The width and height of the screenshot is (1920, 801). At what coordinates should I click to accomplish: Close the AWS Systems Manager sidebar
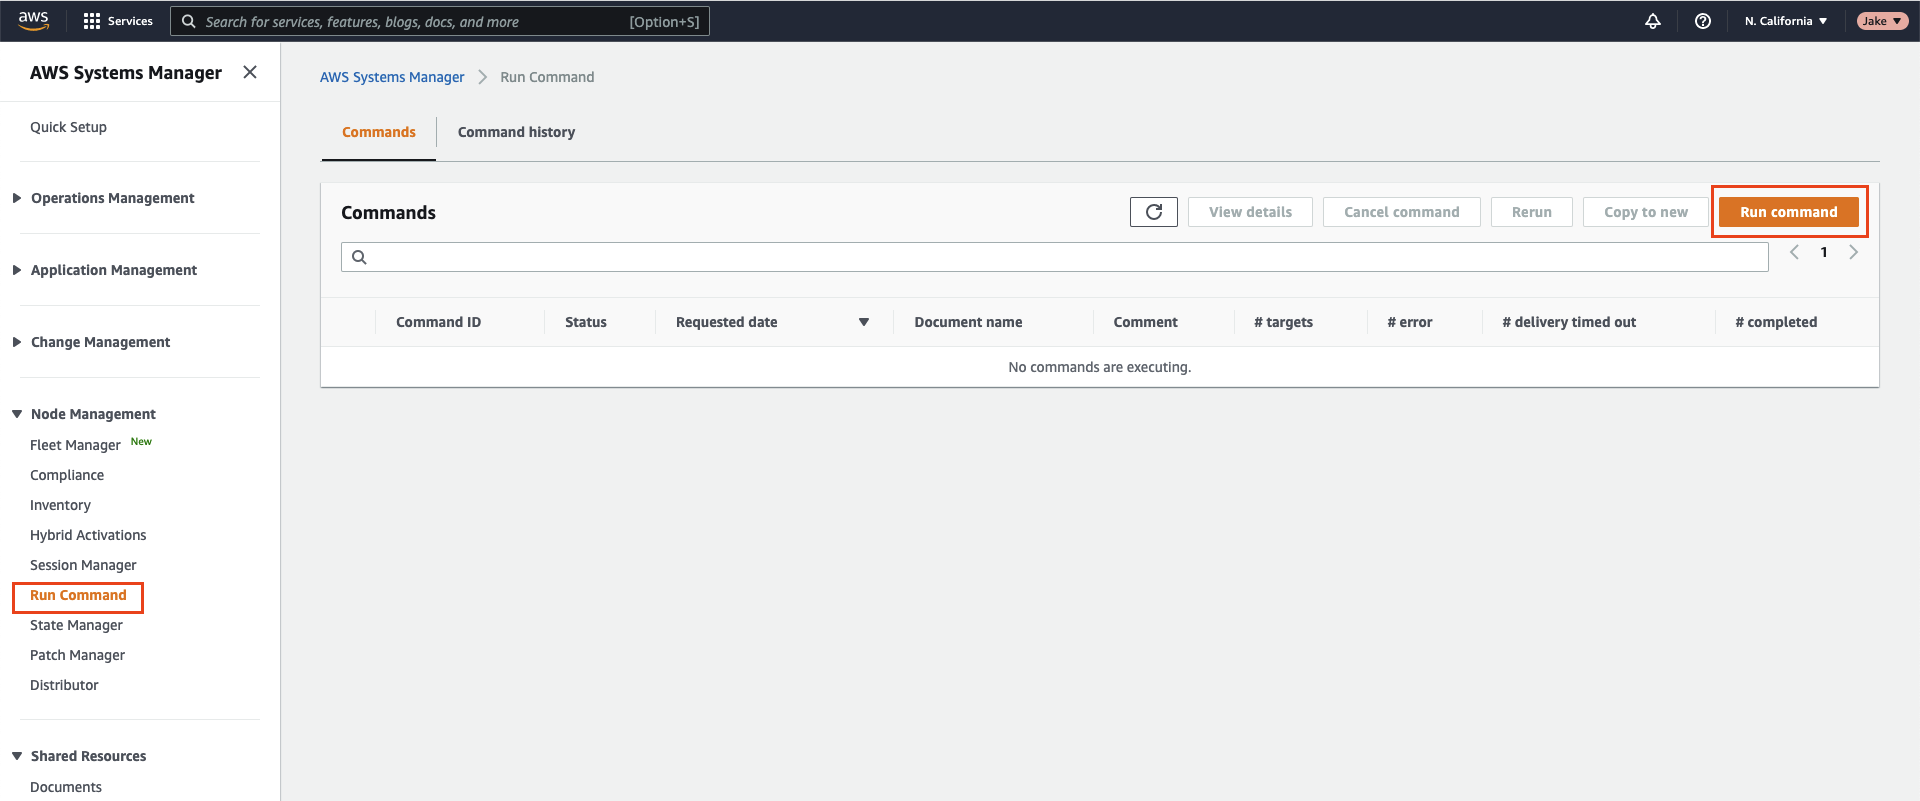tap(250, 72)
